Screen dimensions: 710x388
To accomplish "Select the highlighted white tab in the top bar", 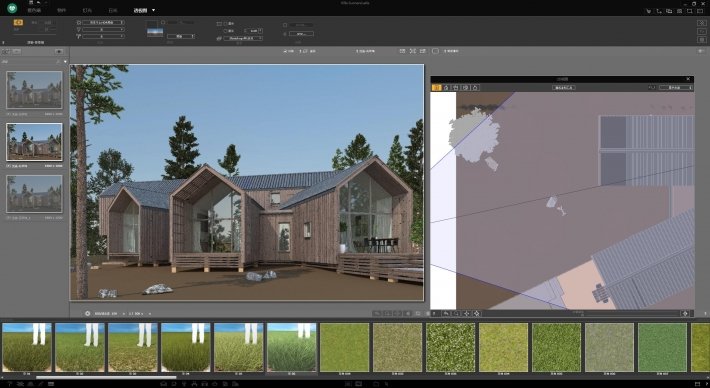I will (x=141, y=10).
